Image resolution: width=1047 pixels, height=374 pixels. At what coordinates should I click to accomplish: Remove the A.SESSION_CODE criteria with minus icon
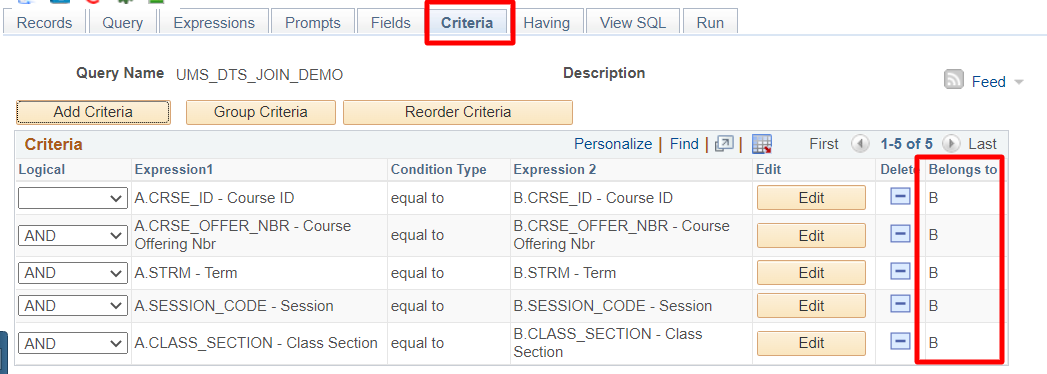[901, 305]
